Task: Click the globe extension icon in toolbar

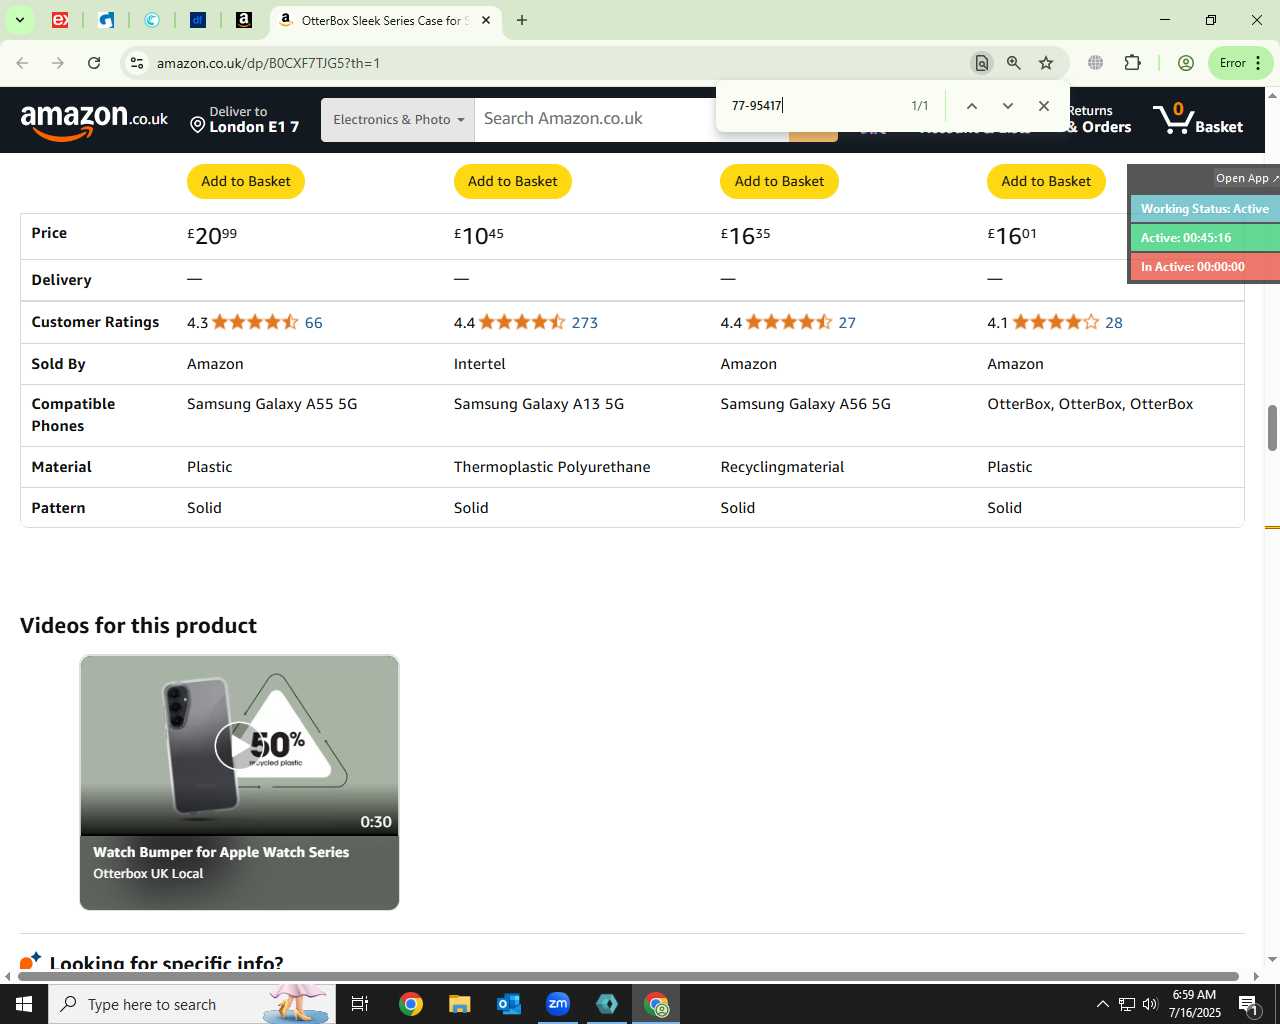Action: tap(1096, 63)
